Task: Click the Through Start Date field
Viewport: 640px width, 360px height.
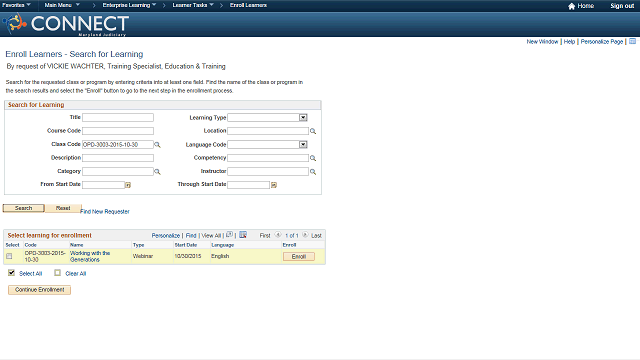Action: [249, 185]
